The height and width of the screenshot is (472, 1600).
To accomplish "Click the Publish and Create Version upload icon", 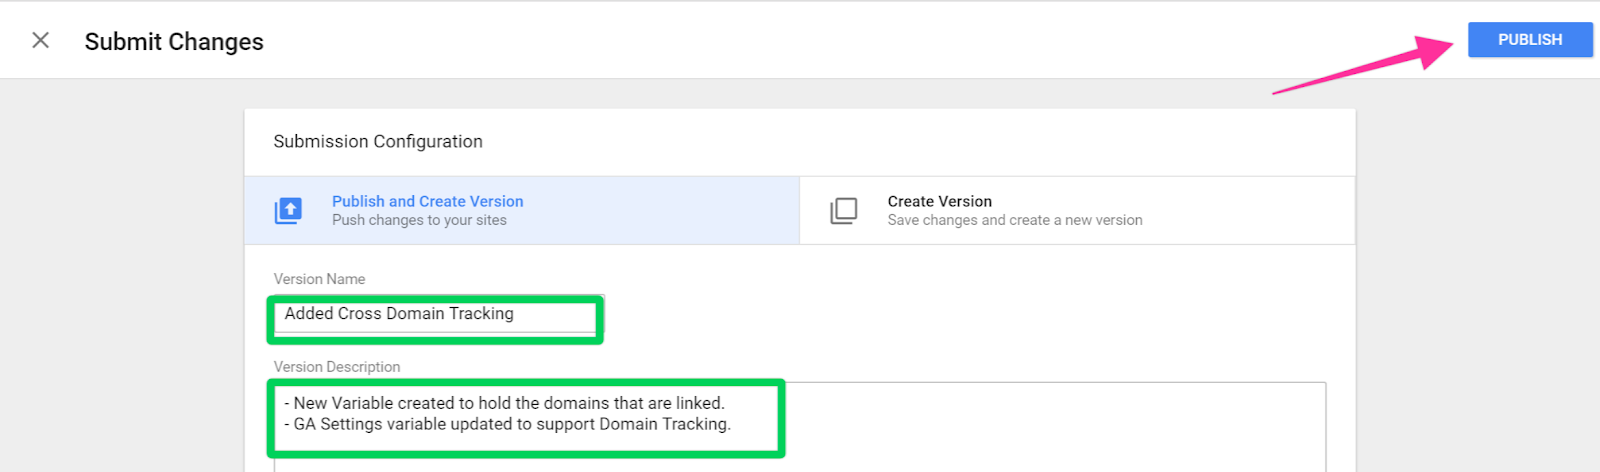I will point(288,211).
